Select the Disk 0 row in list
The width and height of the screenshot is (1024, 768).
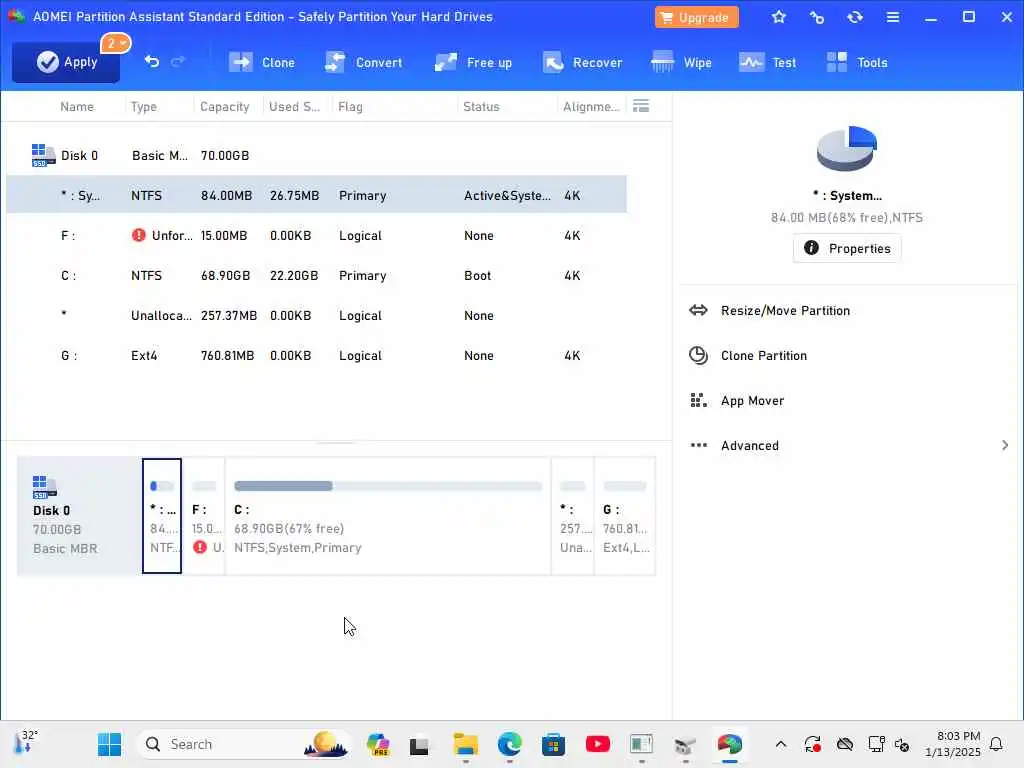click(317, 155)
